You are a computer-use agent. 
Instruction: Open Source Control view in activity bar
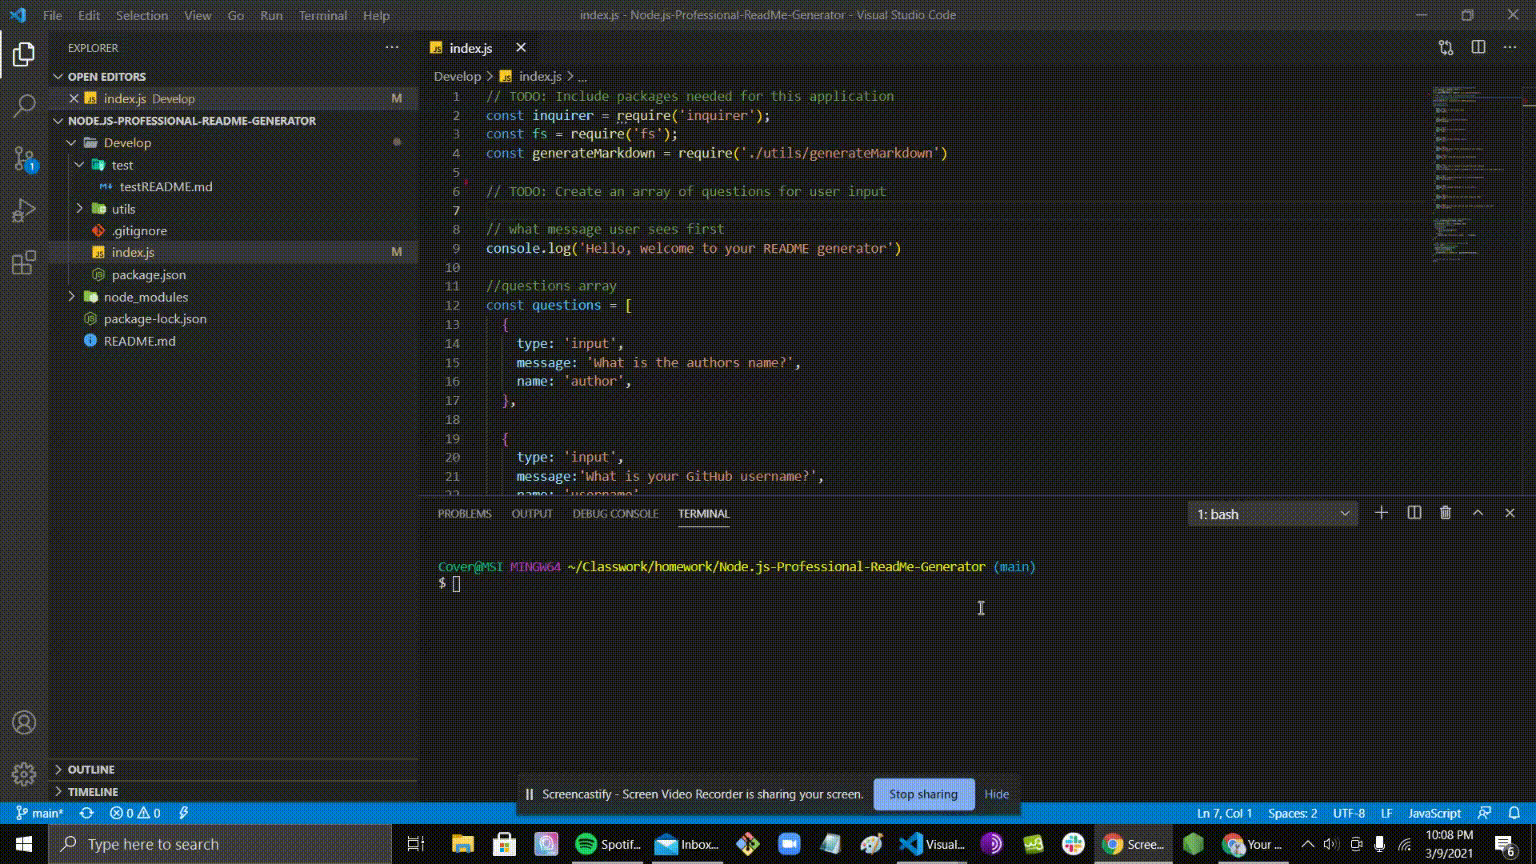point(24,158)
